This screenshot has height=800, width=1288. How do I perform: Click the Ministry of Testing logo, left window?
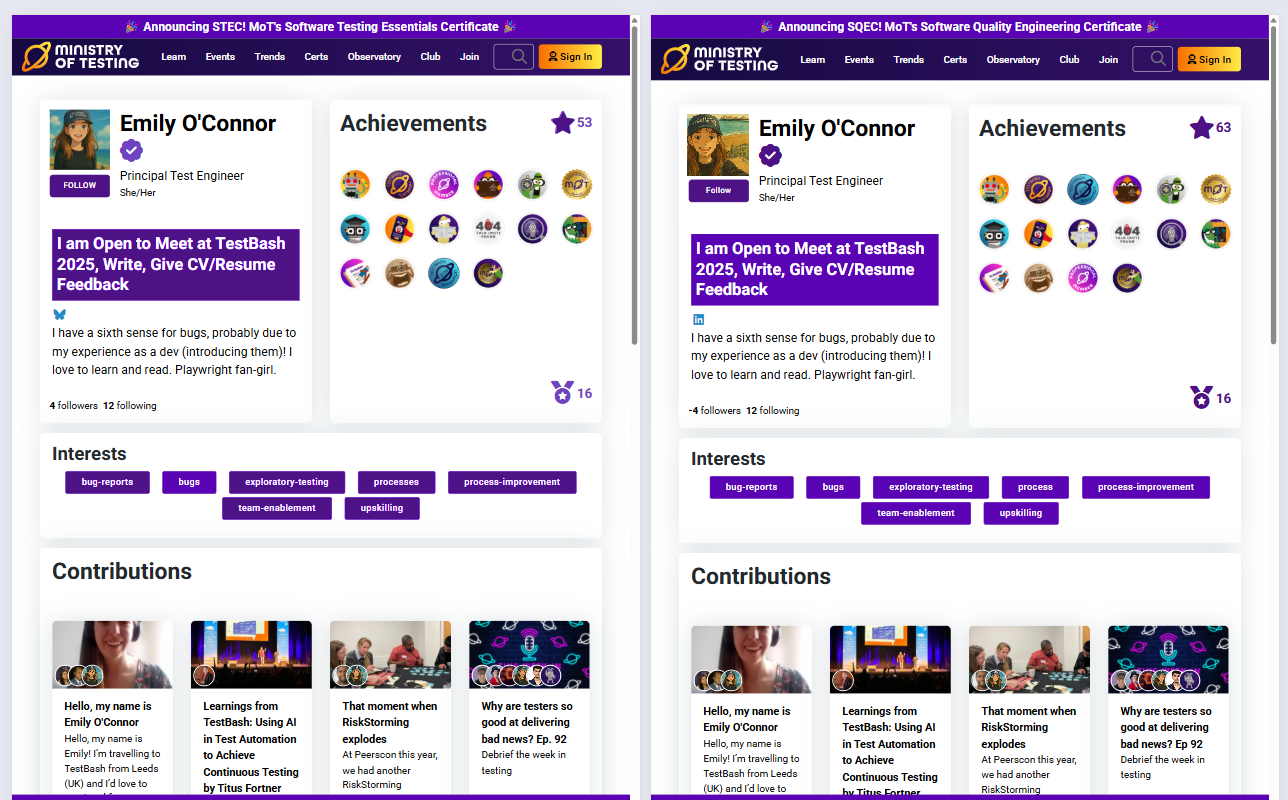point(82,57)
